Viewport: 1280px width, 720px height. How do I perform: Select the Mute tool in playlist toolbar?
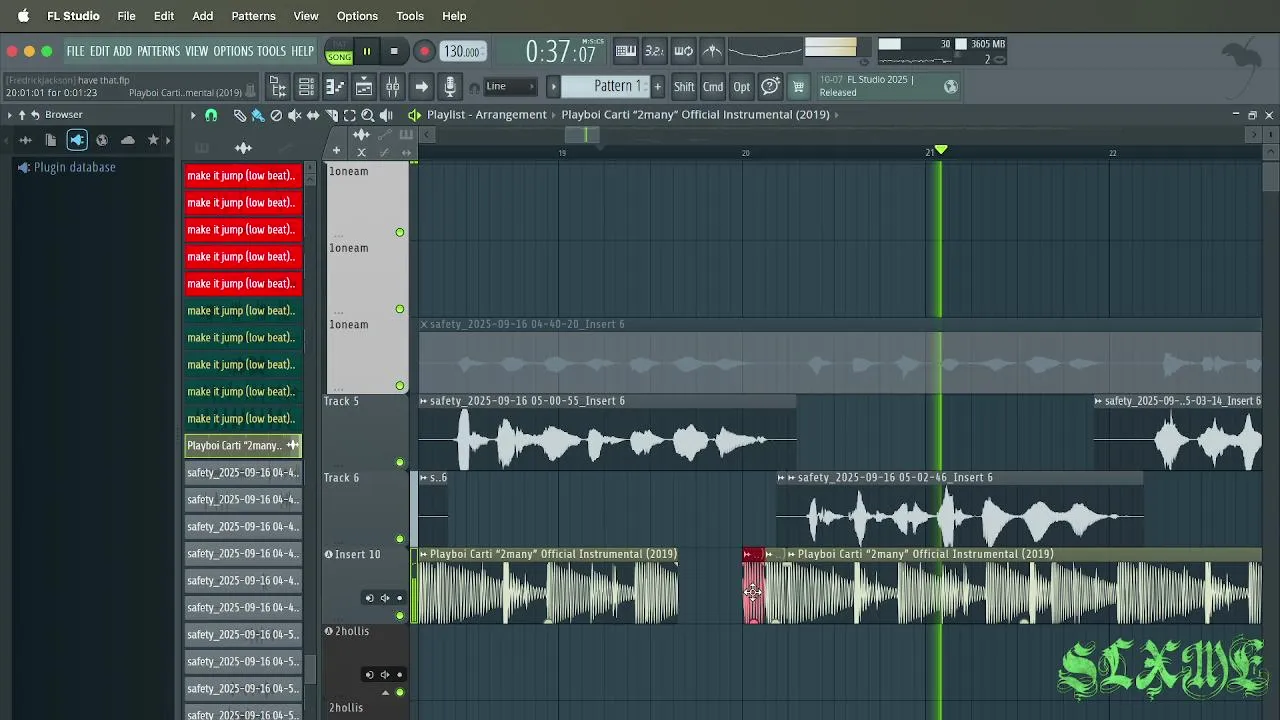pyautogui.click(x=294, y=115)
